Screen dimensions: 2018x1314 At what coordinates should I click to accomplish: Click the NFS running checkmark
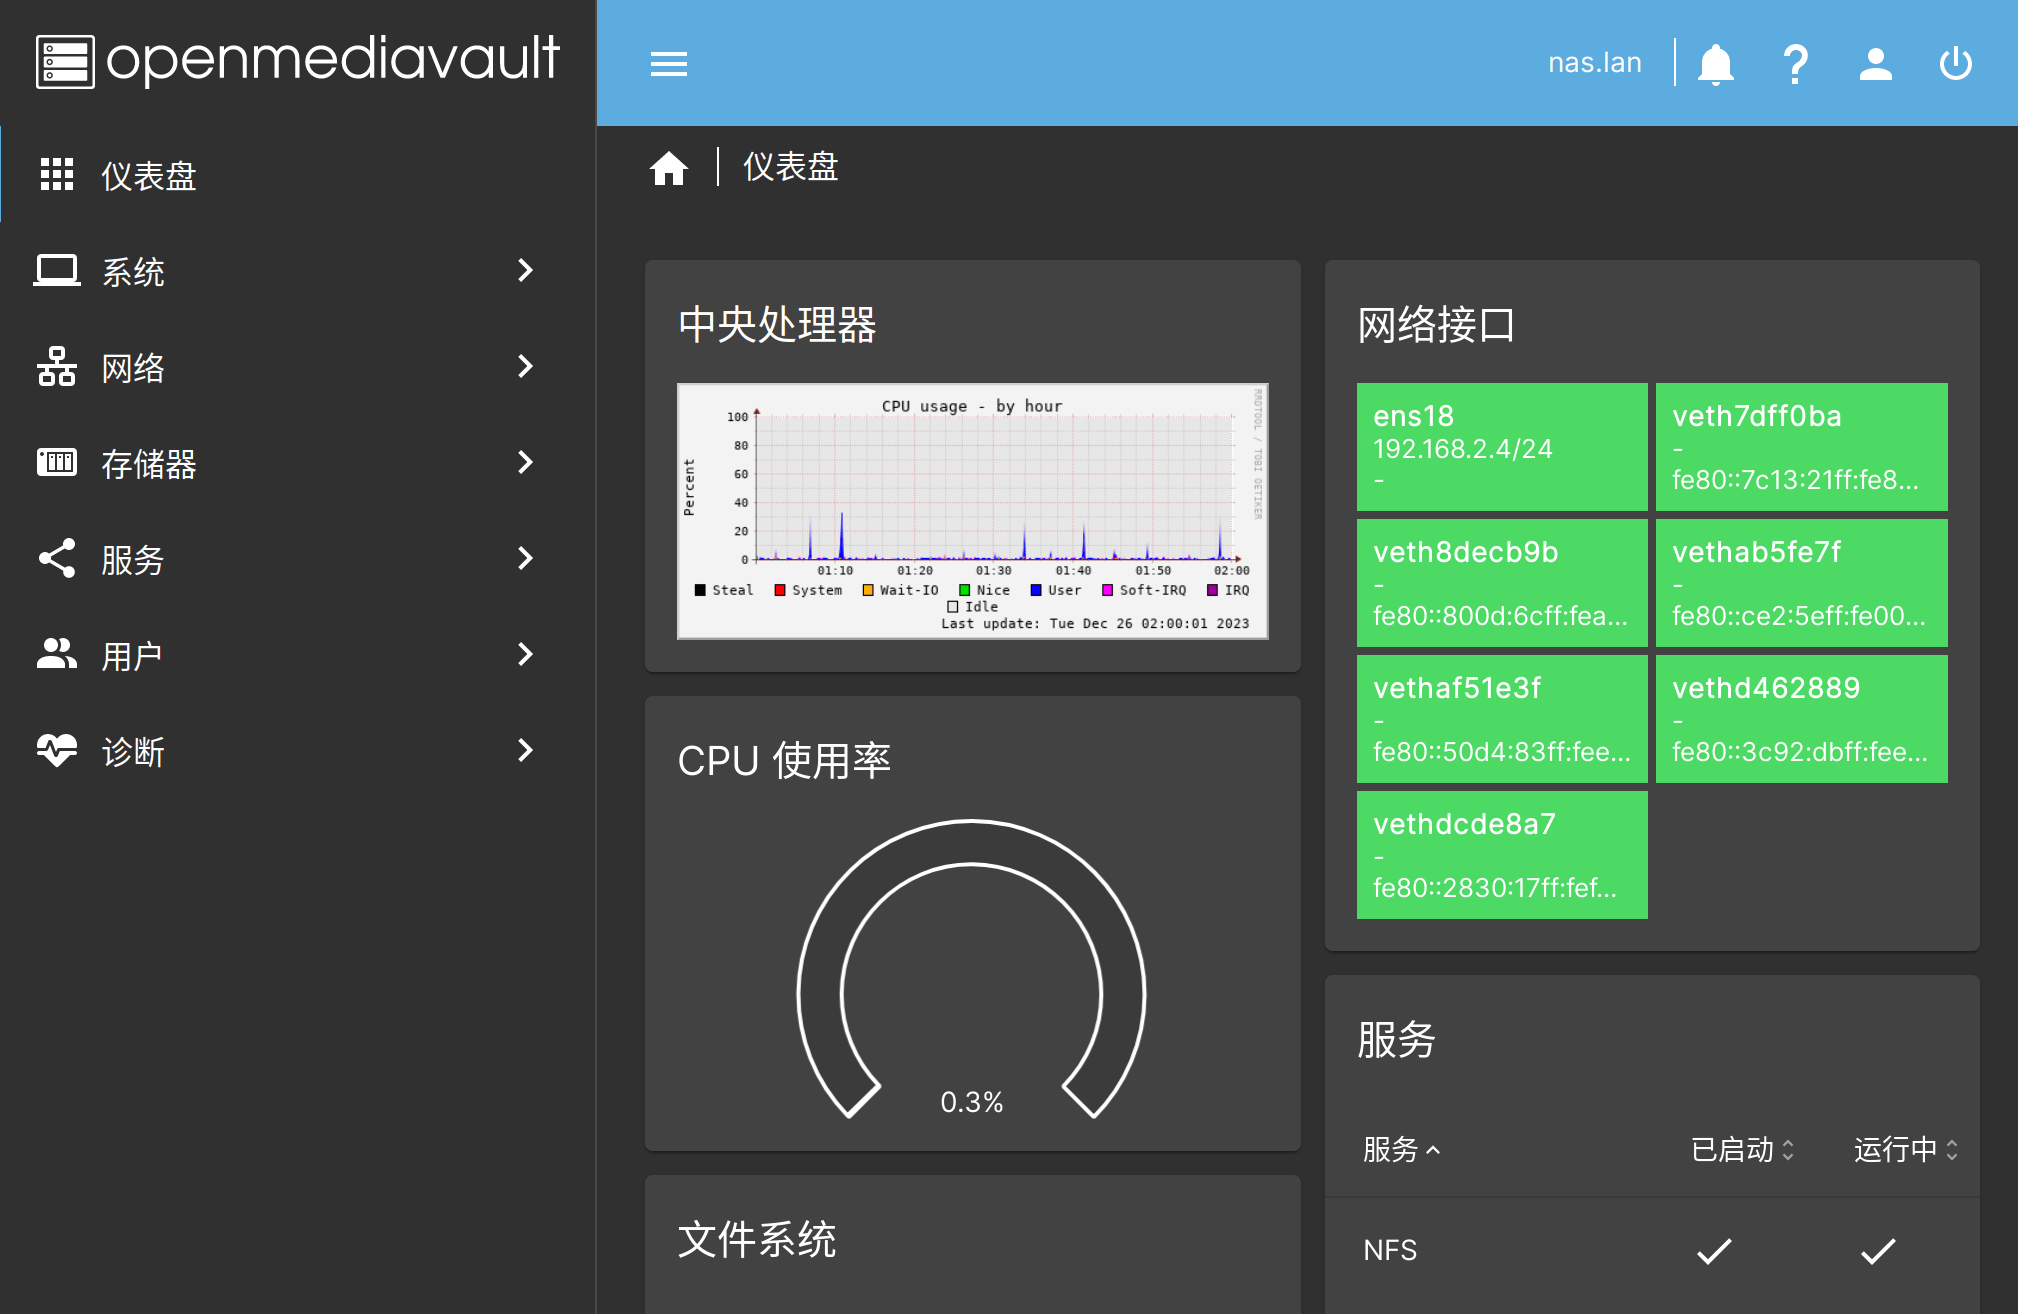click(1878, 1251)
